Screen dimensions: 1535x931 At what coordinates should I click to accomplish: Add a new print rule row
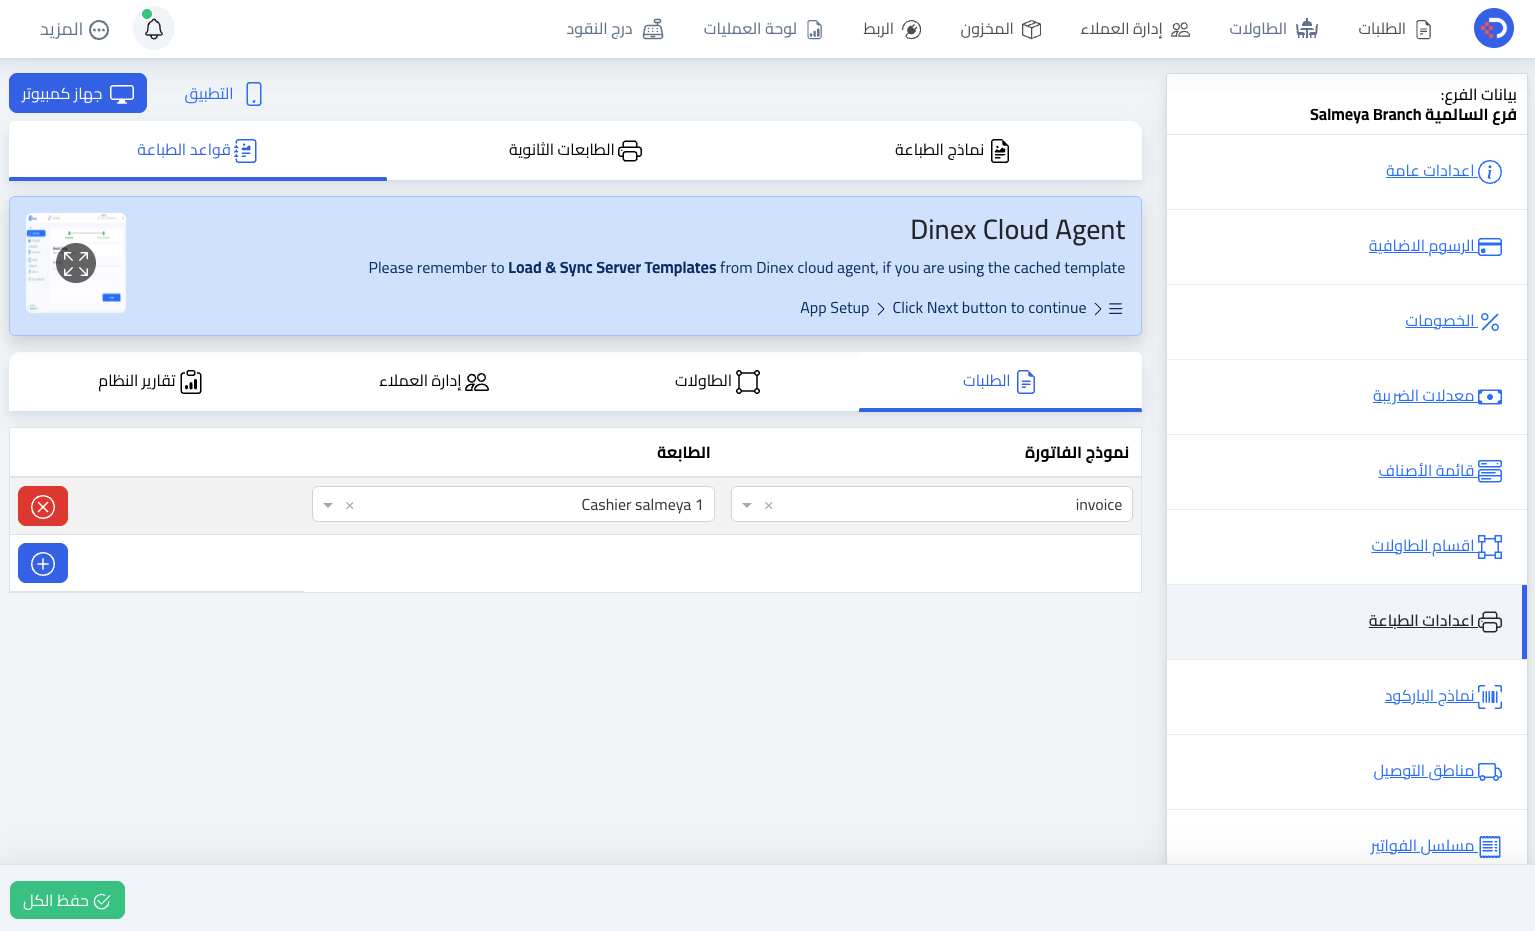click(x=43, y=563)
